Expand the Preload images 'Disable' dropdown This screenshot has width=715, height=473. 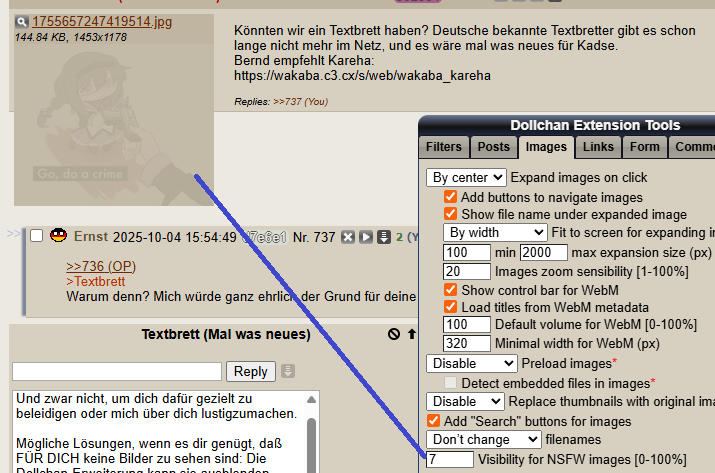click(x=471, y=363)
